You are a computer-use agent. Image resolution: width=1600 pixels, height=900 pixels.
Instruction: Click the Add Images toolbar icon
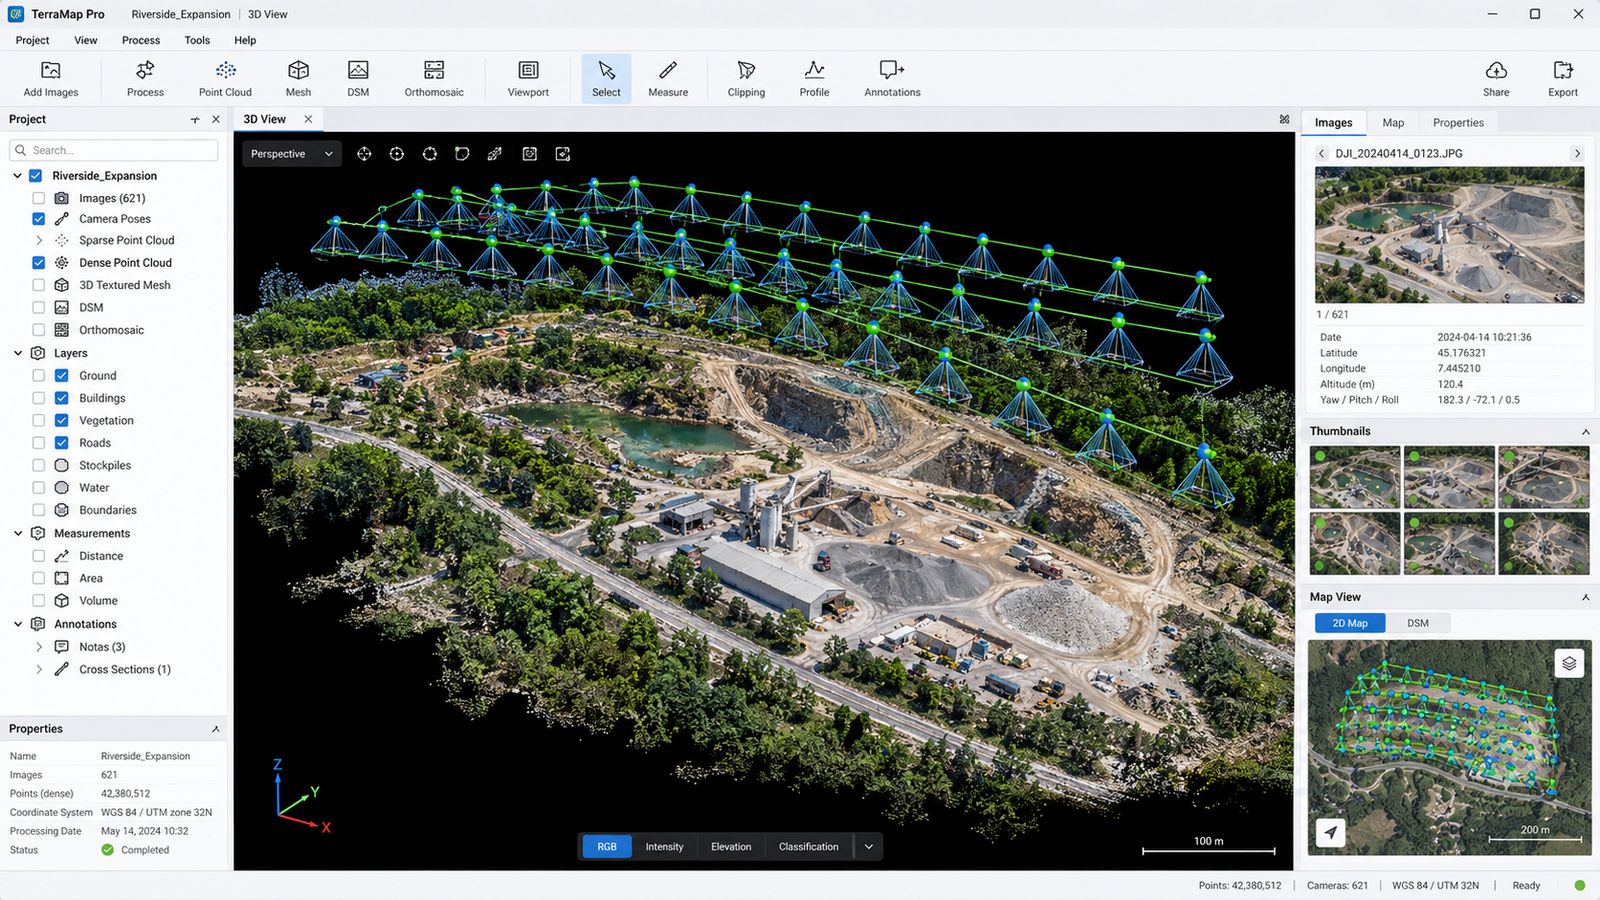50,70
